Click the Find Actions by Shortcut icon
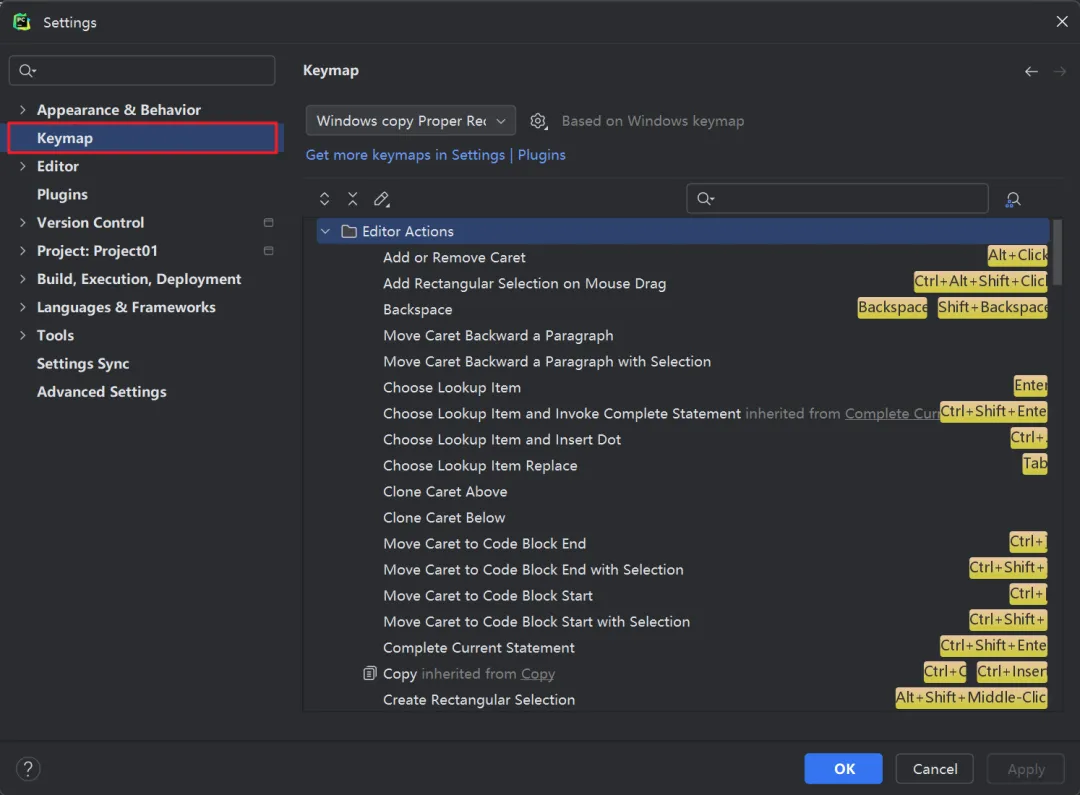This screenshot has width=1080, height=795. coord(1013,199)
